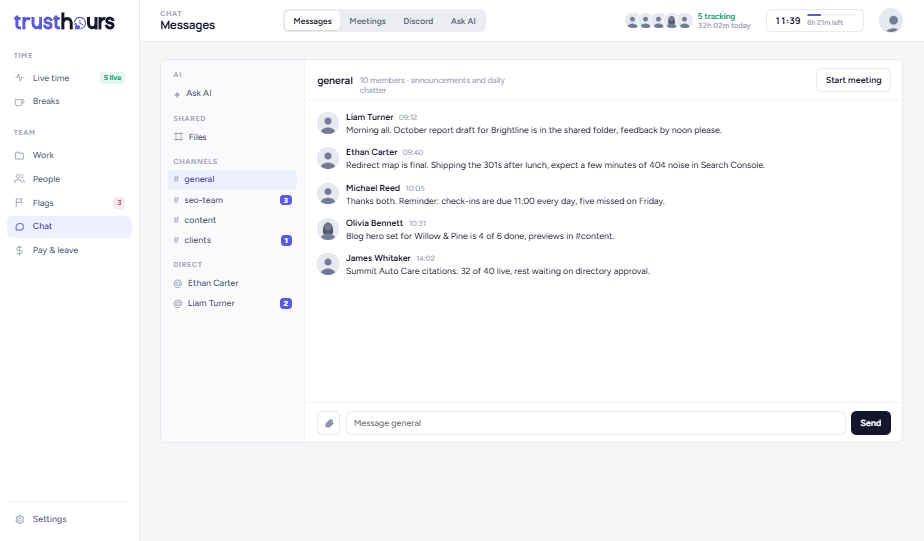The width and height of the screenshot is (924, 541).
Task: Click Michael Reed's message avatar
Action: (x=328, y=194)
